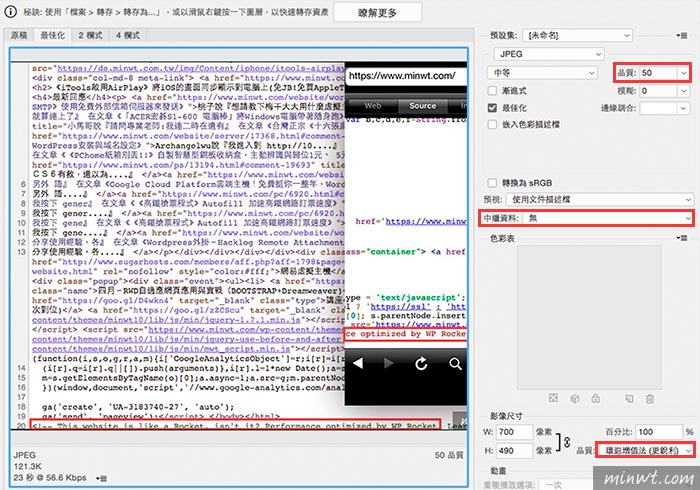Viewport: 700px width, 490px height.
Task: Switch to the 4 欄式 tab
Action: [x=128, y=35]
